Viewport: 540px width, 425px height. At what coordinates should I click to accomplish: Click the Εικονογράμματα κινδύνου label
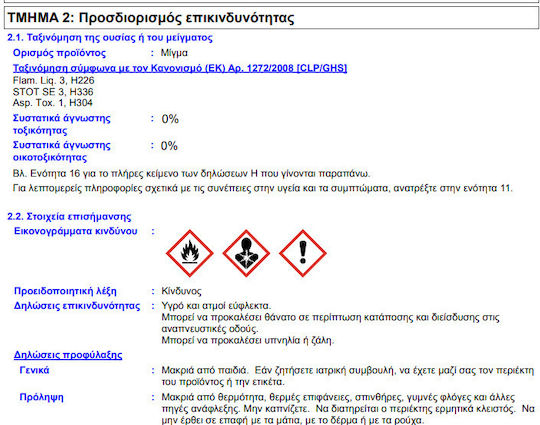[x=76, y=231]
